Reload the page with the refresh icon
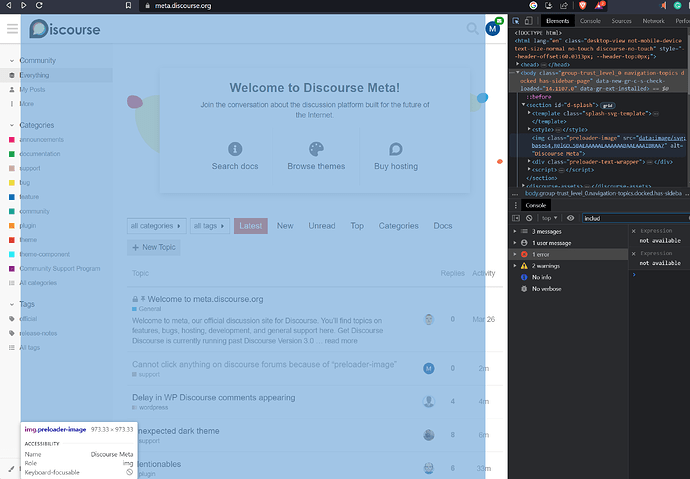Viewport: 690px width, 479px height. pyautogui.click(x=39, y=5)
